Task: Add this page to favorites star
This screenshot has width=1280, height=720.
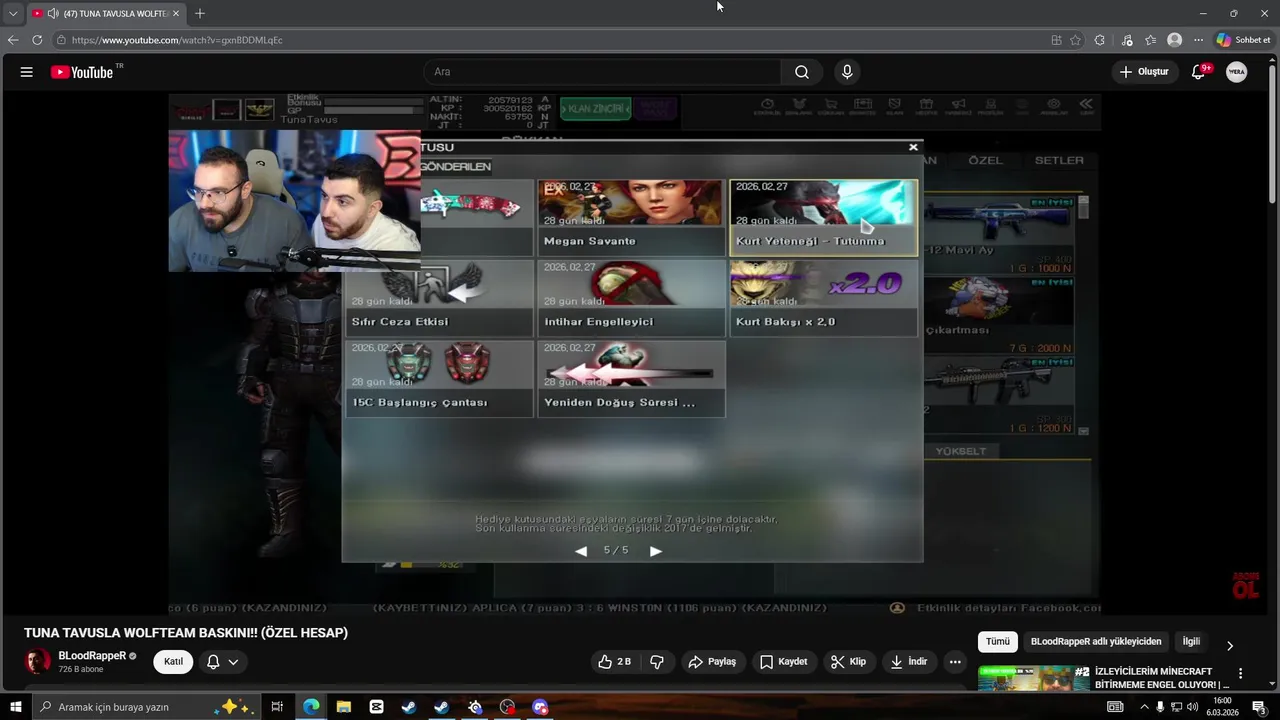Action: (x=1075, y=40)
